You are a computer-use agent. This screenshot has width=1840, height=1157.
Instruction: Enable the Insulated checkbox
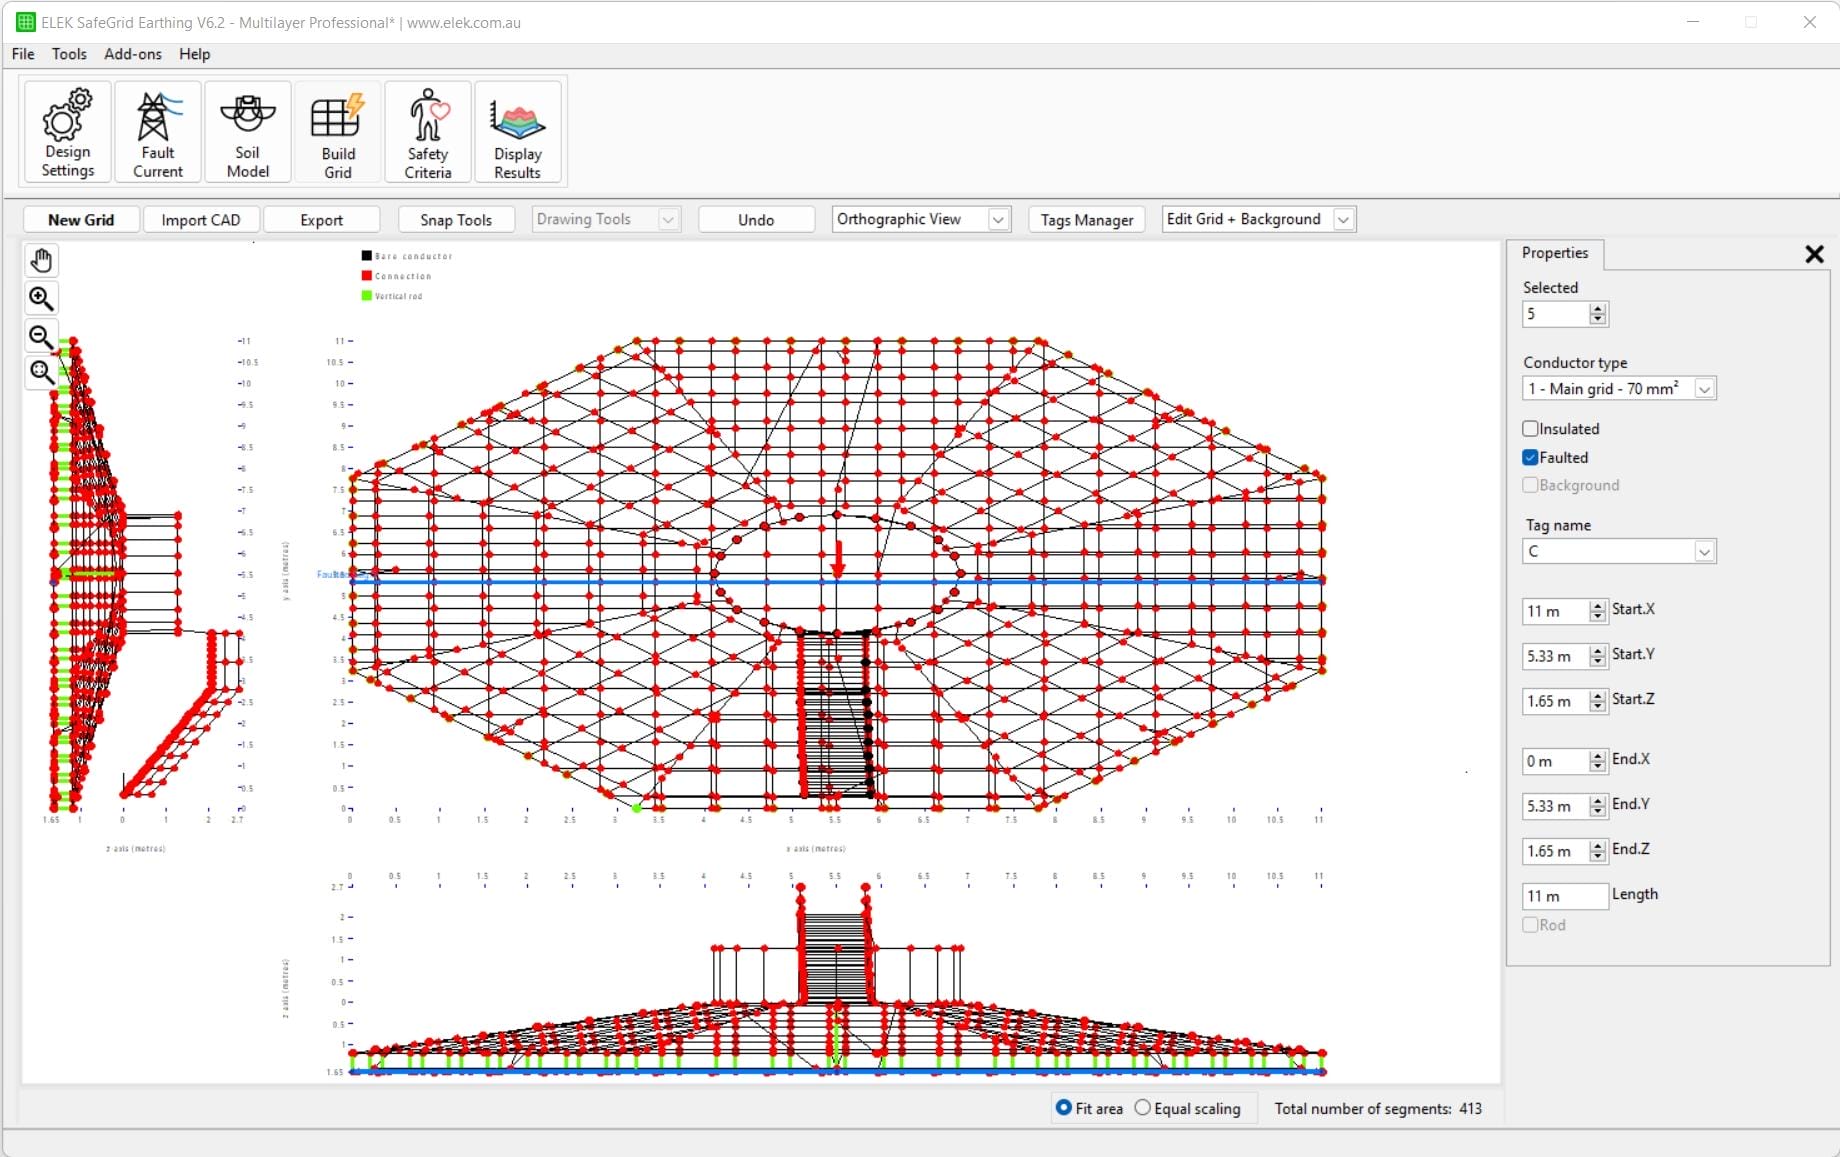pyautogui.click(x=1530, y=428)
